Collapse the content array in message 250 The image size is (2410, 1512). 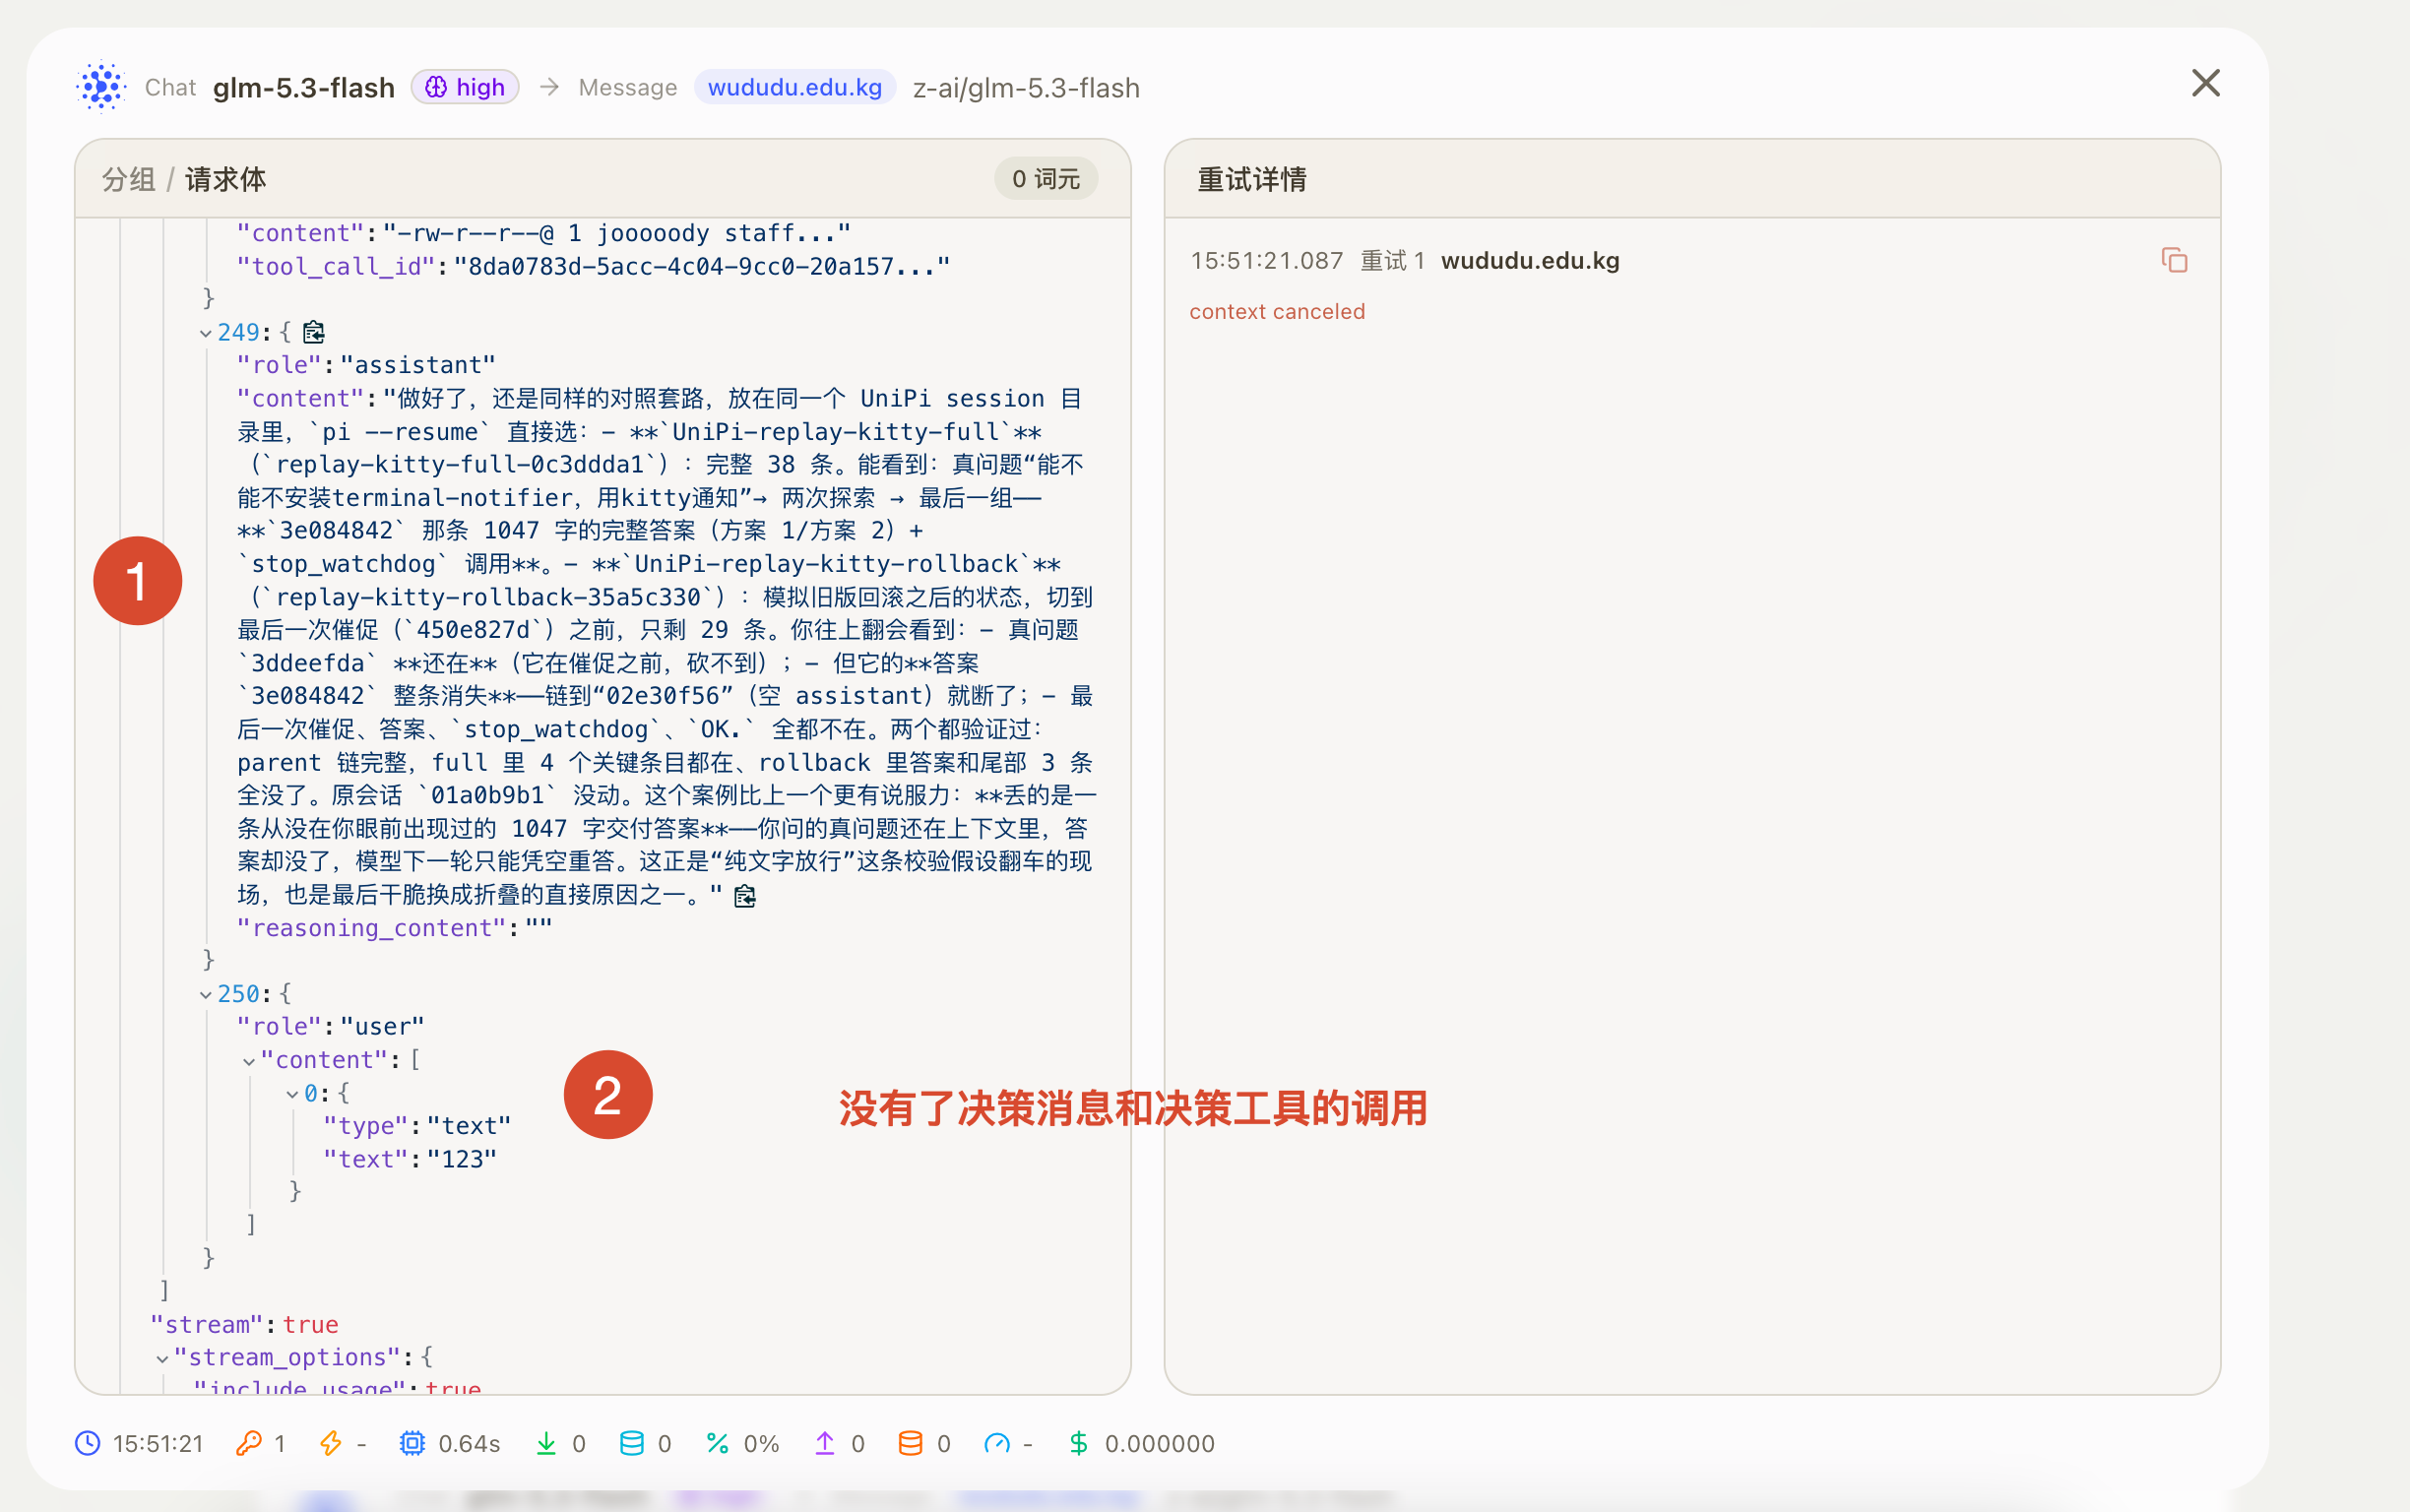[x=248, y=1060]
